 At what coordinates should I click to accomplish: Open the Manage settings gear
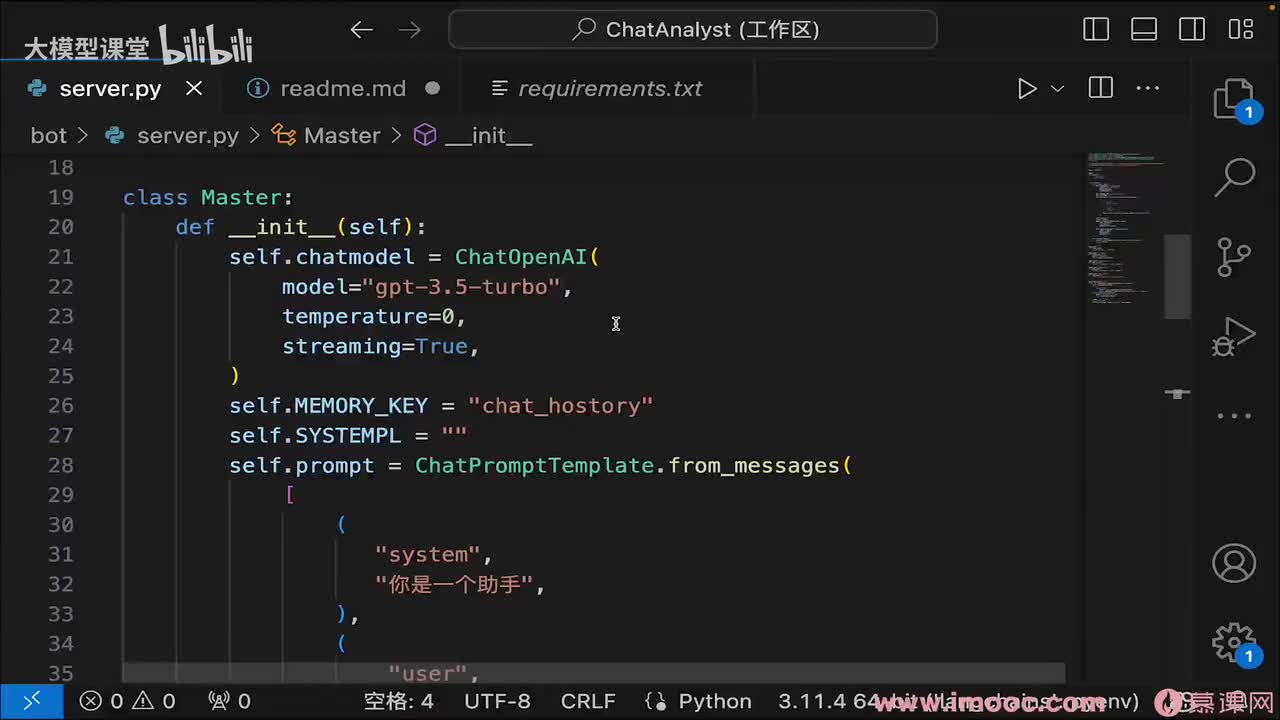tap(1235, 643)
